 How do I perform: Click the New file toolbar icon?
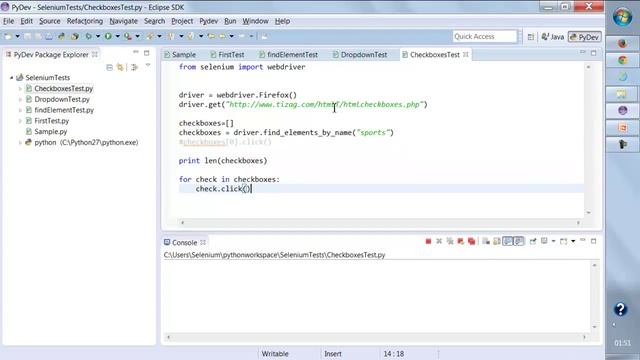click(8, 37)
